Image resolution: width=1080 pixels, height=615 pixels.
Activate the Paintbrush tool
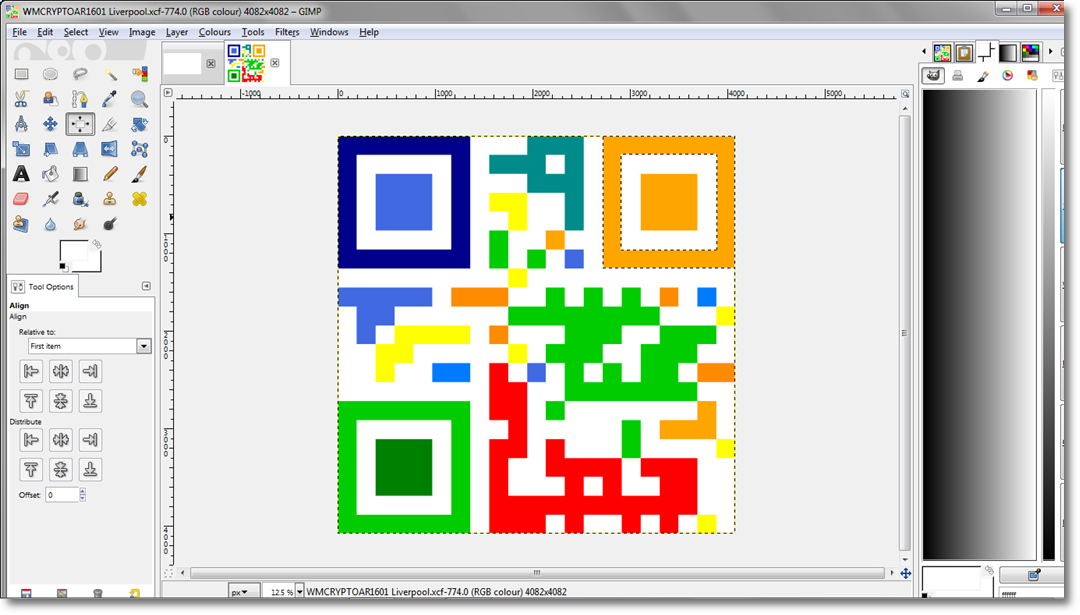139,174
